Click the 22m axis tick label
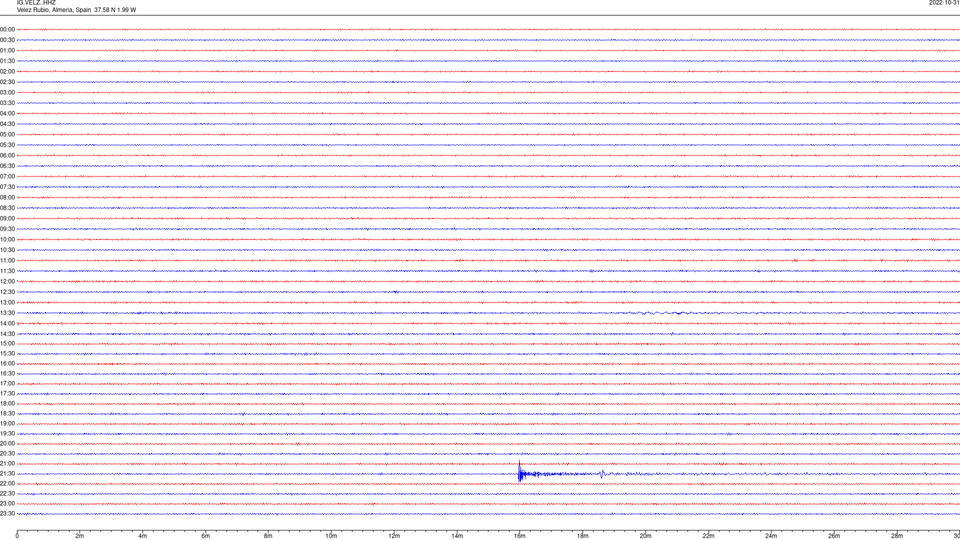 708,536
